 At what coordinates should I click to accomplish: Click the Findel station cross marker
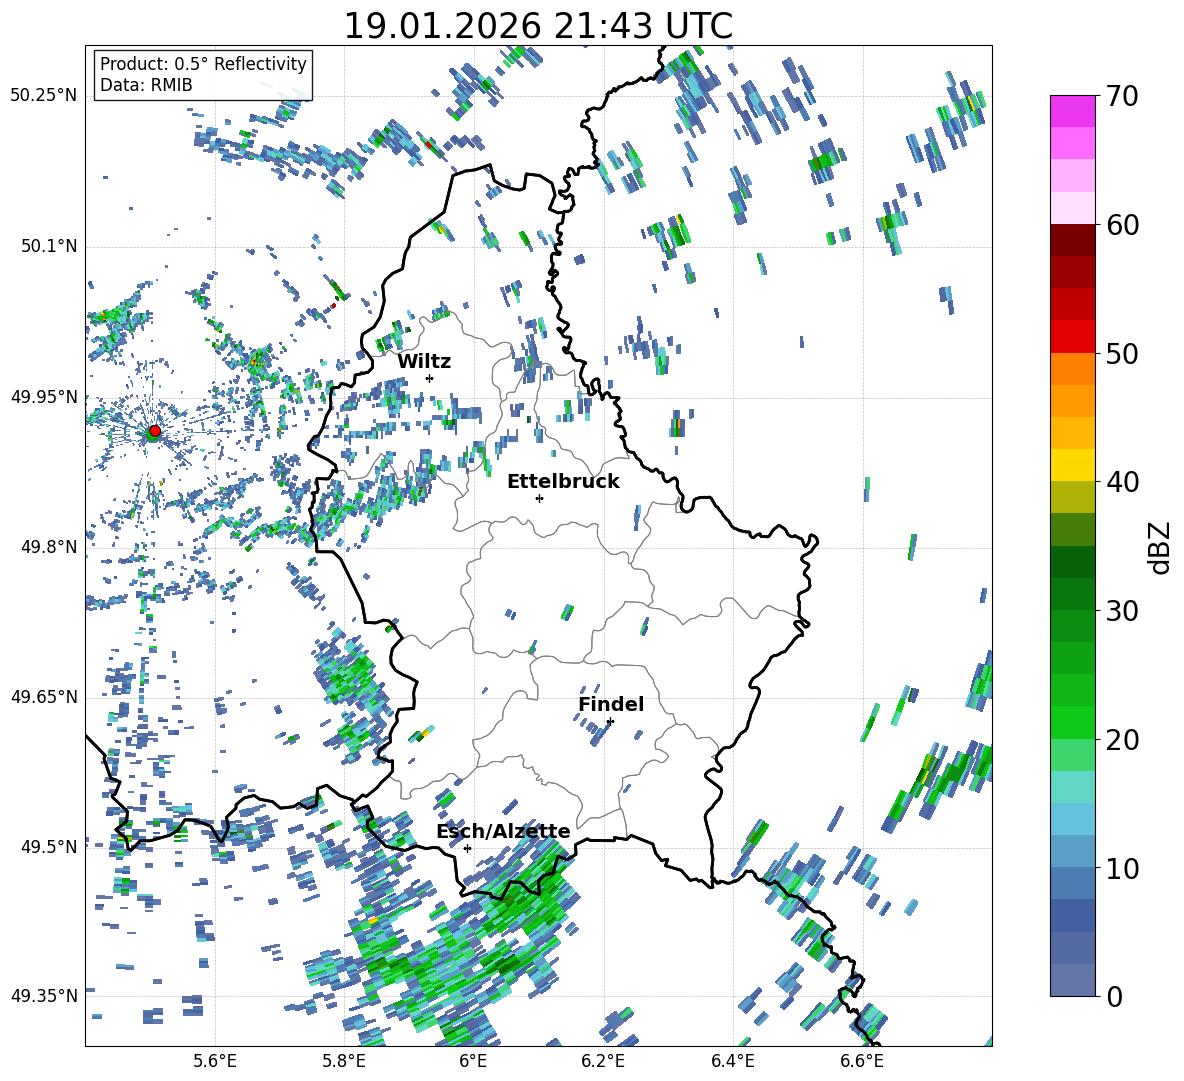pyautogui.click(x=610, y=722)
